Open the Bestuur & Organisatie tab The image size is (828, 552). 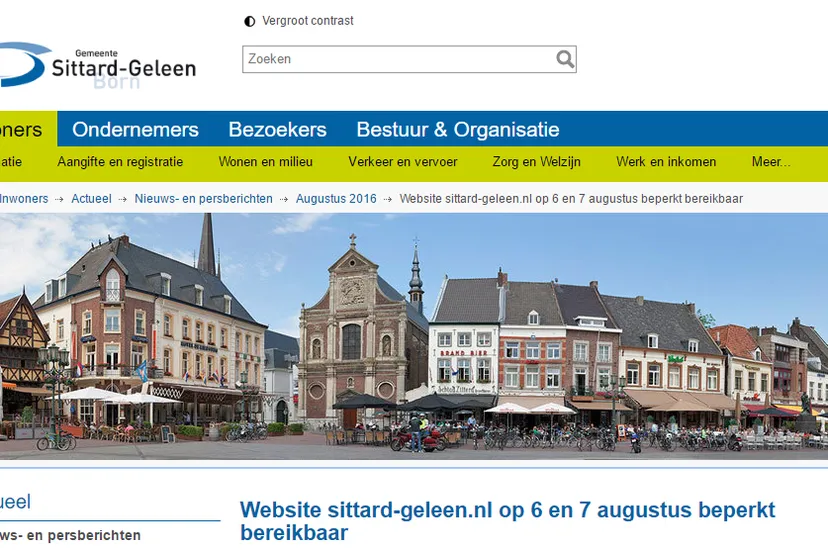[x=458, y=129]
